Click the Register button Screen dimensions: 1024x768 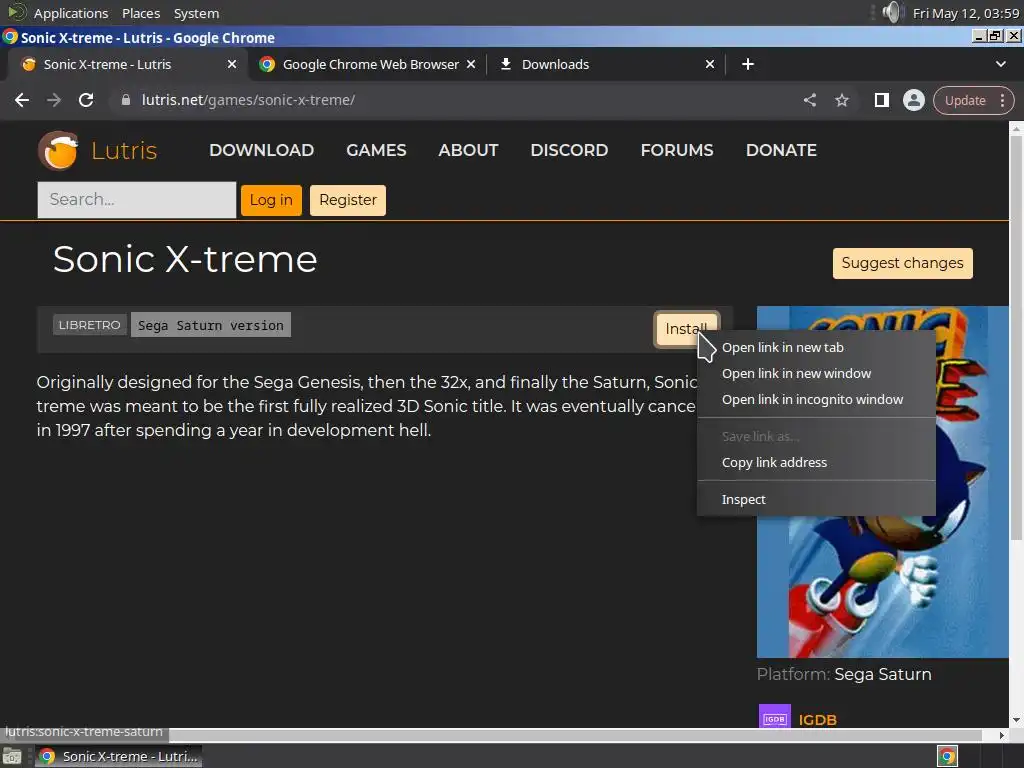click(347, 200)
